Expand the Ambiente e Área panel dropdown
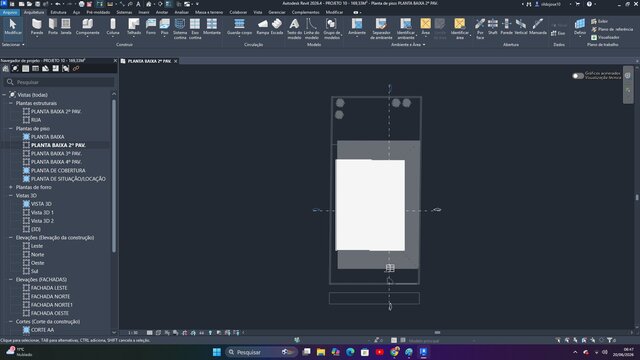Image resolution: width=640 pixels, height=360 pixels. [x=408, y=44]
